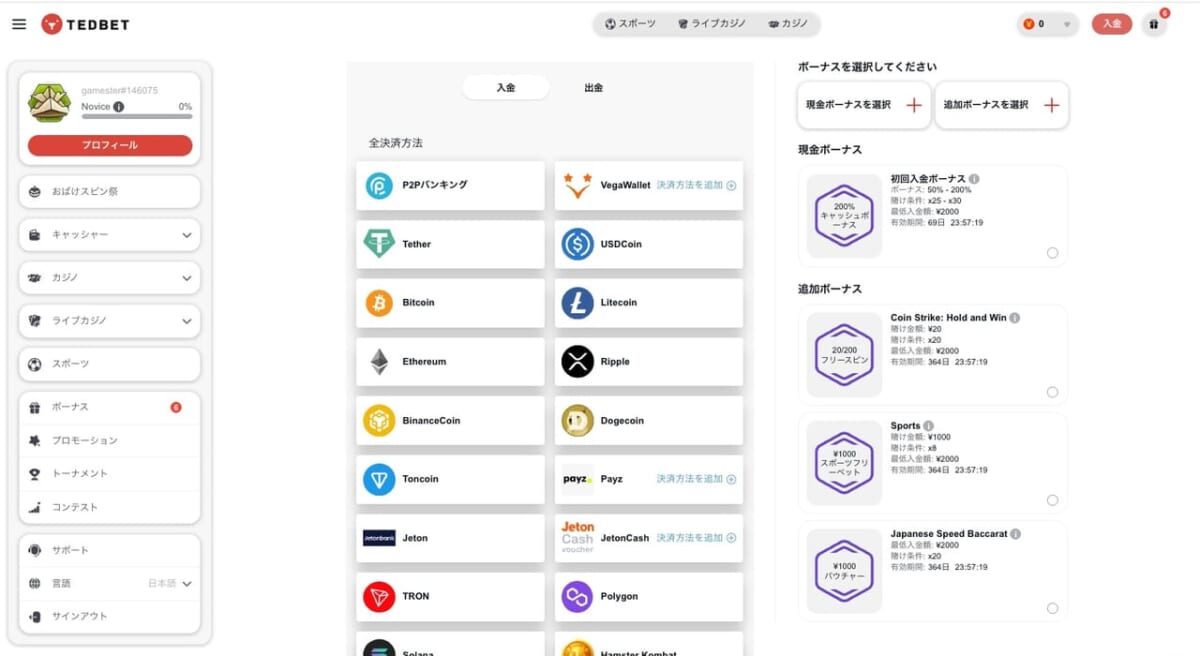The image size is (1200, 656).
Task: Select the JetonCash voucher icon
Action: (577, 538)
